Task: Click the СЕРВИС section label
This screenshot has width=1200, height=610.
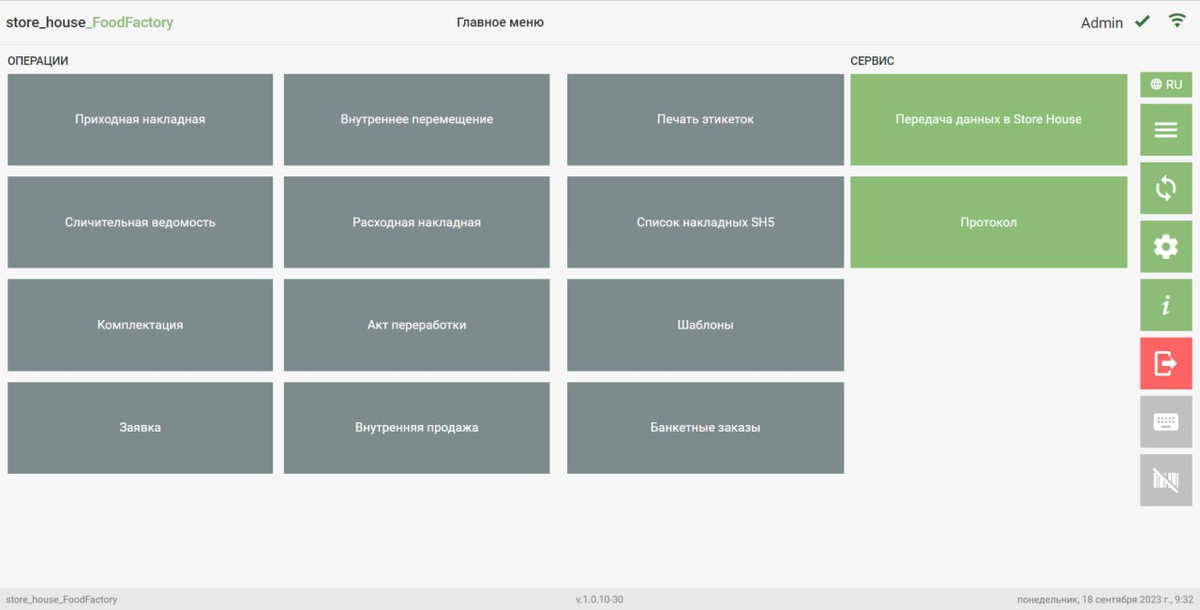Action: coord(872,61)
